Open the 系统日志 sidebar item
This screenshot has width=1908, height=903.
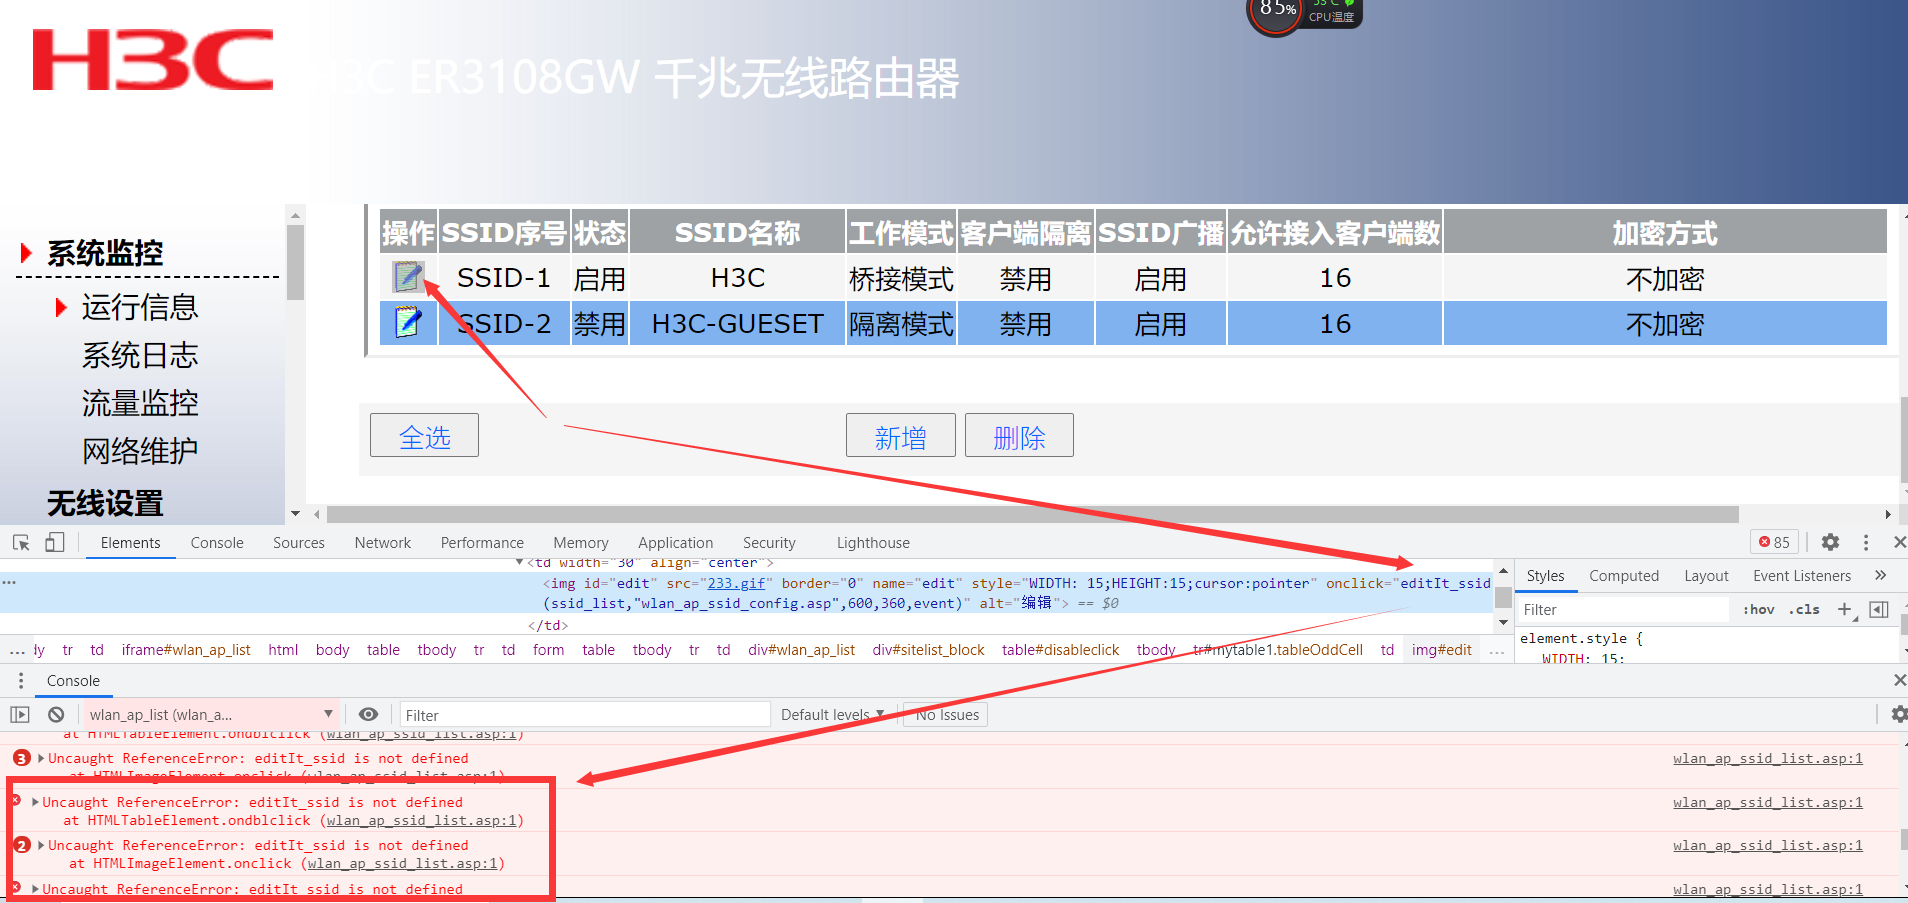(x=140, y=355)
